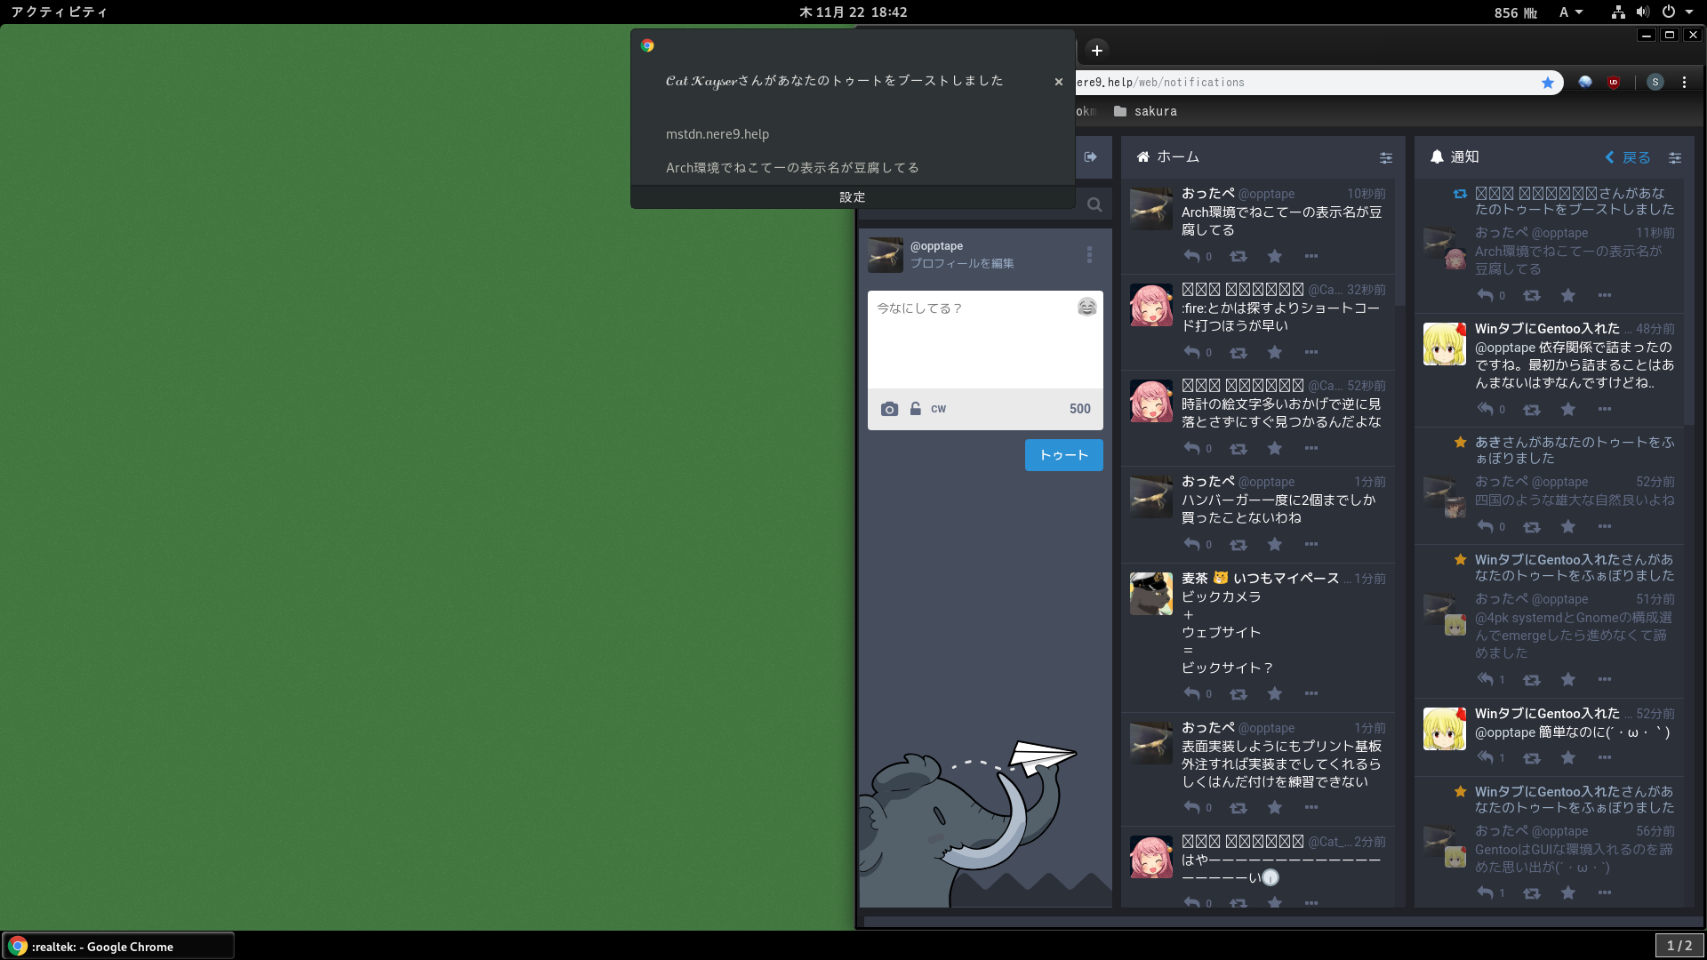The image size is (1707, 960).
Task: Open WinタブにGentoo入れた avatar in notifications
Action: tap(1444, 344)
